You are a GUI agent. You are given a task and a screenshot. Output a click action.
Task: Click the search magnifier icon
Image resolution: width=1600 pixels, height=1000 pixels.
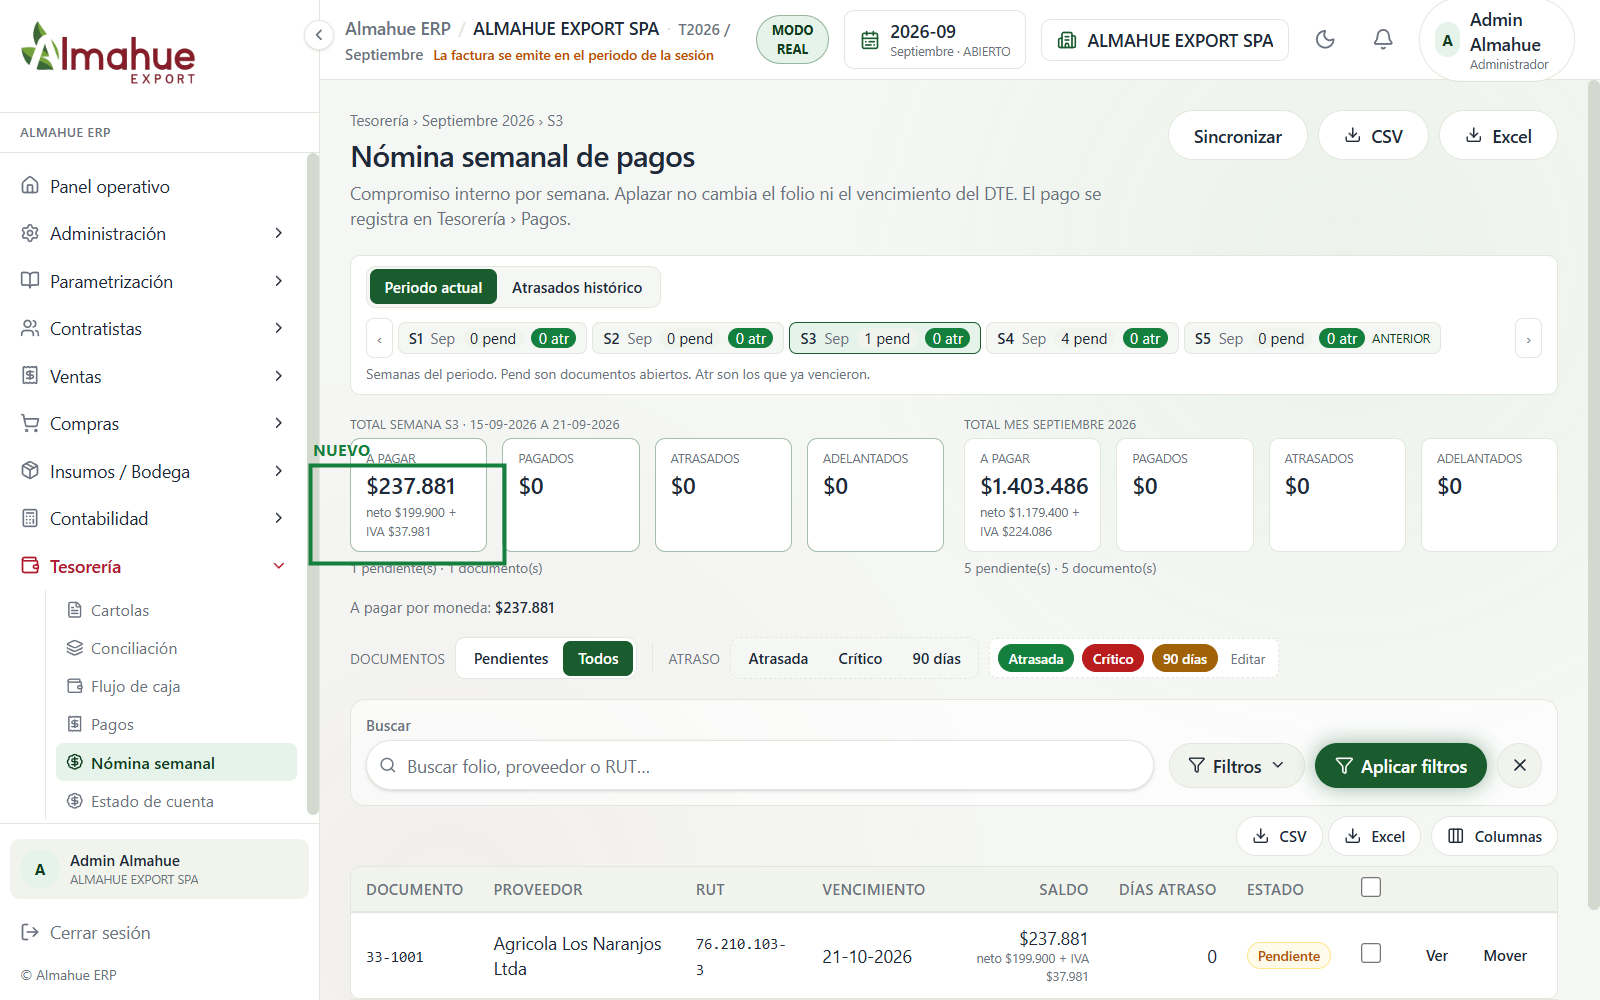(x=388, y=766)
